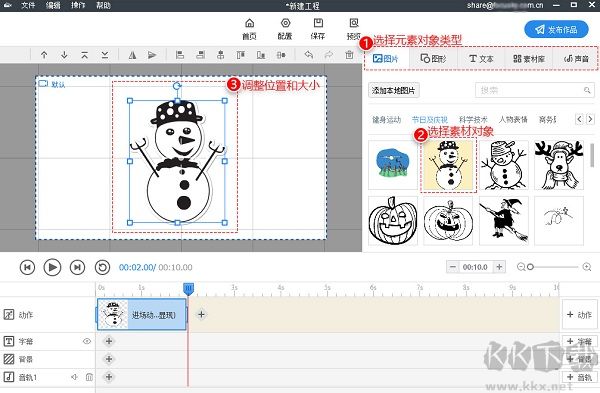Switch to the 素材库 tab
This screenshot has width=600, height=393.
click(x=528, y=59)
